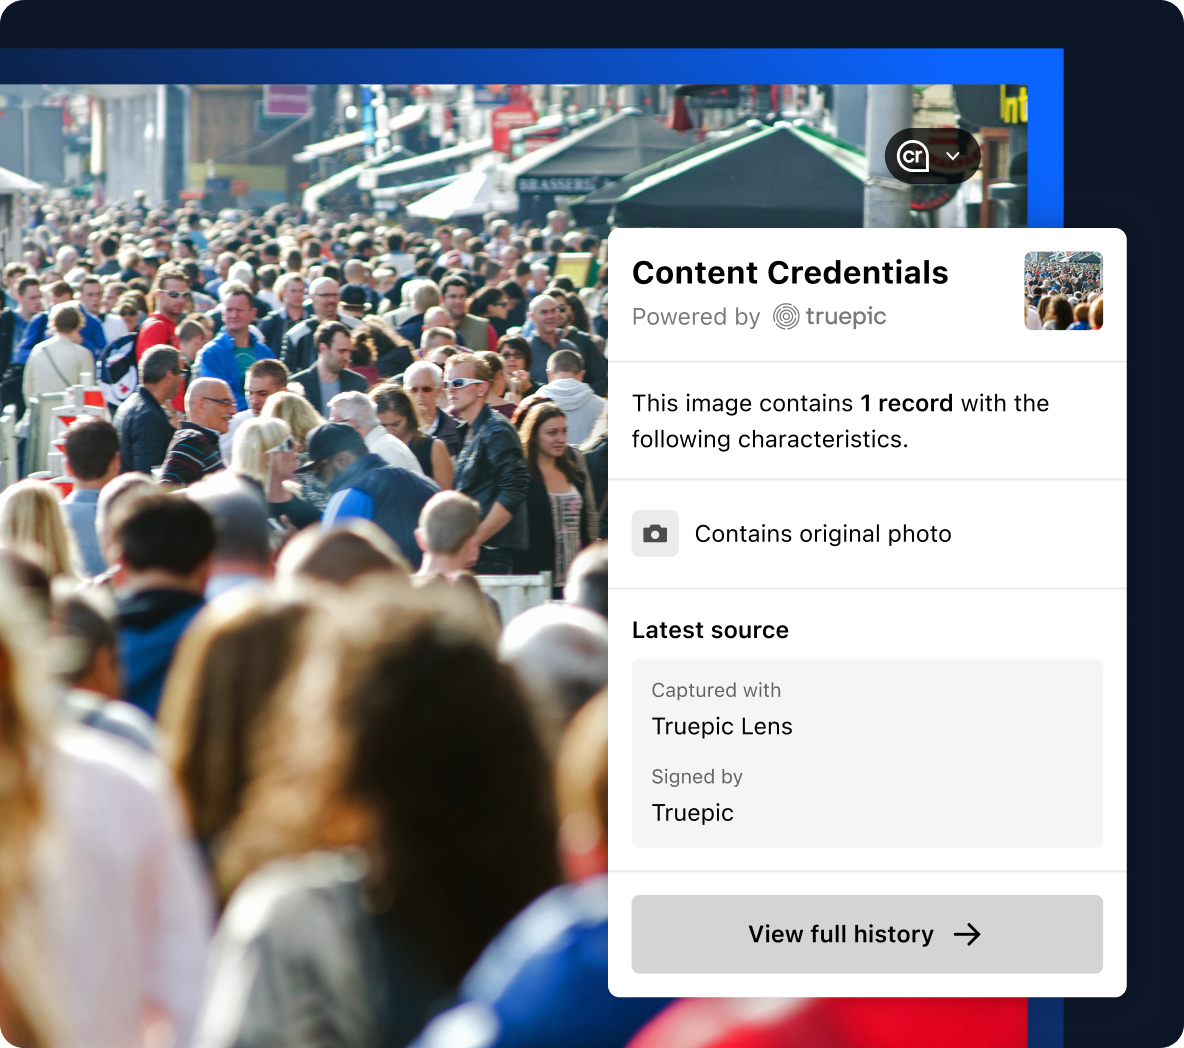This screenshot has width=1184, height=1048.
Task: Click the 'Powered by' text
Action: tap(695, 317)
